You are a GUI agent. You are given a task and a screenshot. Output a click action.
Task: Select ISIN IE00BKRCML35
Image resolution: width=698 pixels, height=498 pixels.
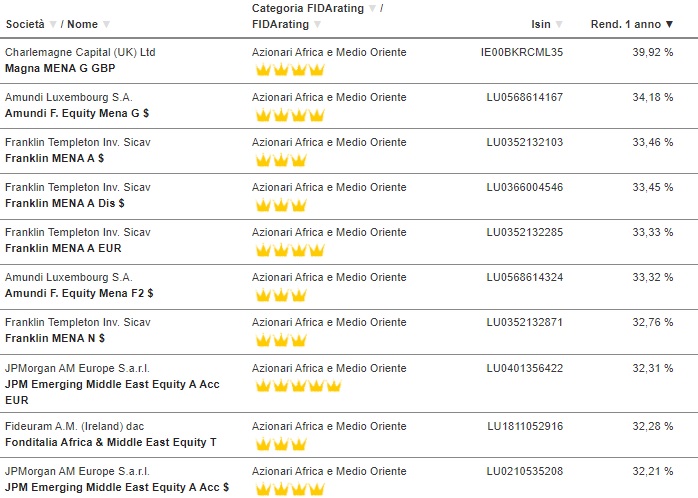(x=522, y=52)
